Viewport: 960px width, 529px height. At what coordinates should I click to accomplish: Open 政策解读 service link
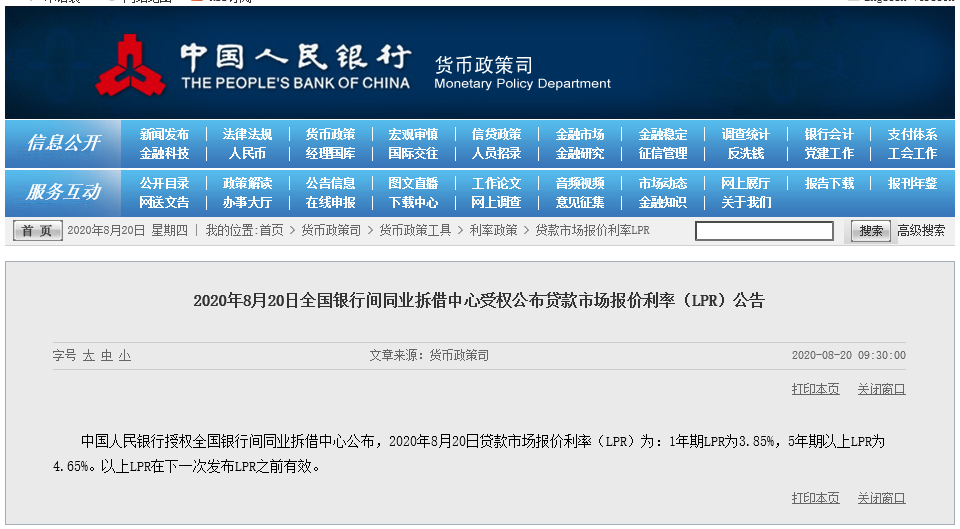click(247, 183)
